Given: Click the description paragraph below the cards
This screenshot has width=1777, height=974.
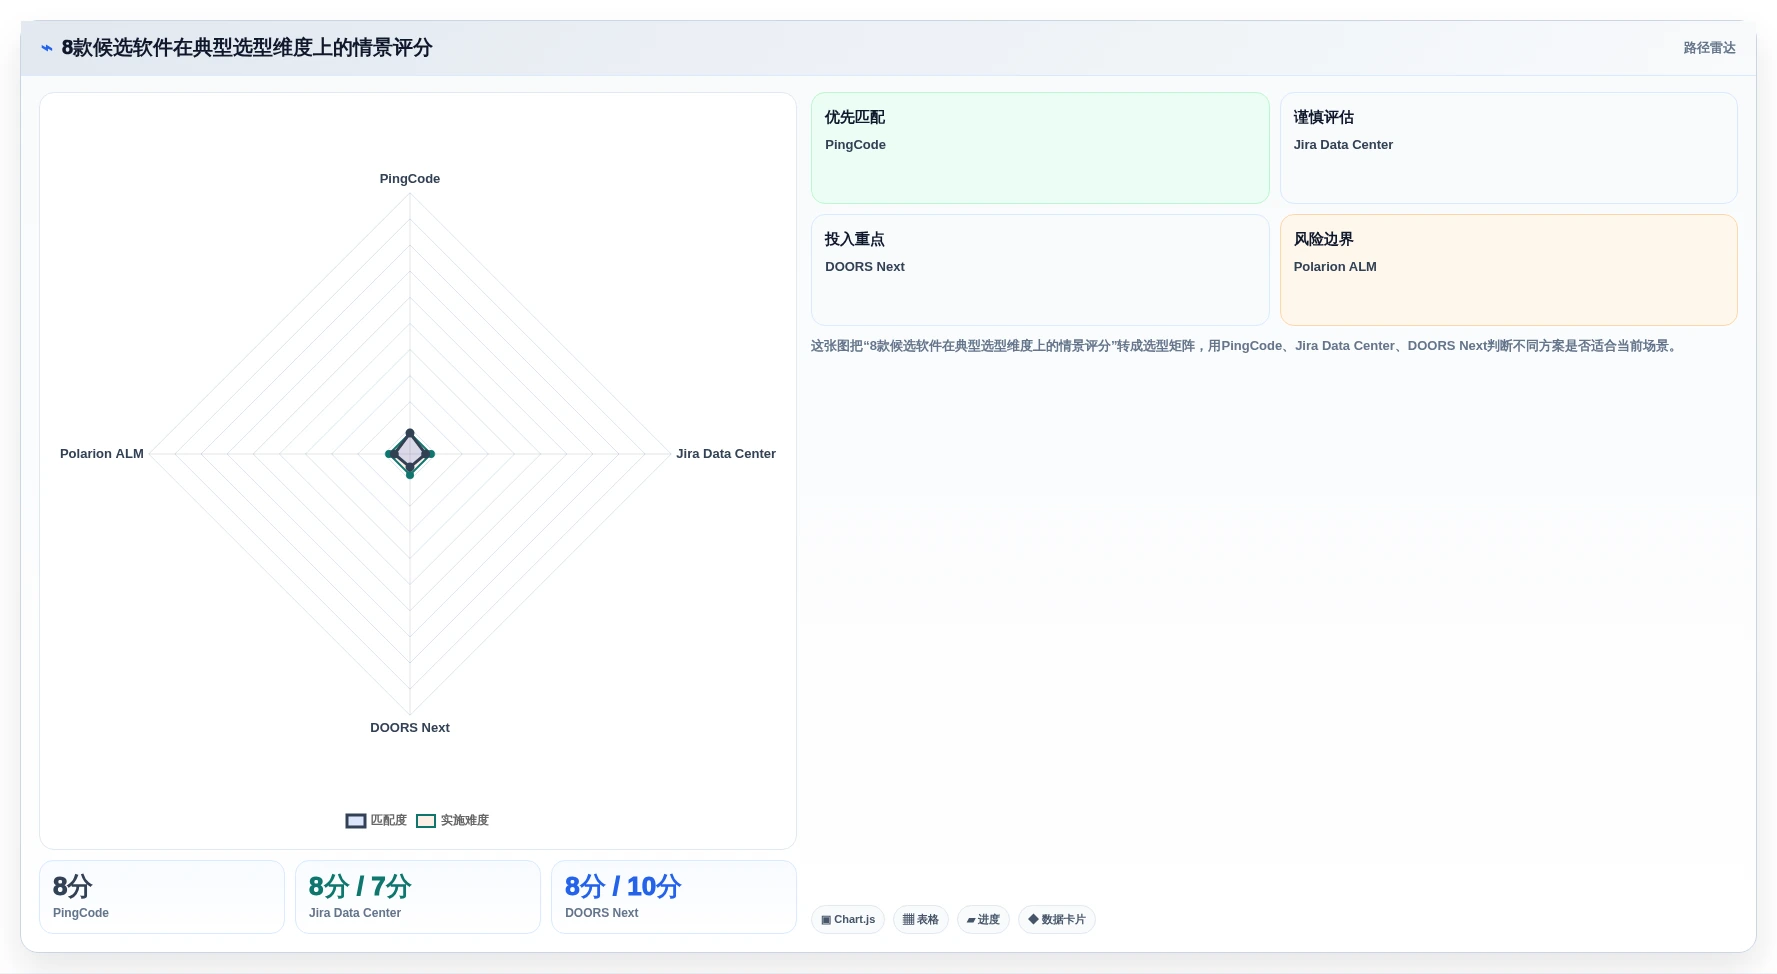Looking at the screenshot, I should coord(1246,346).
